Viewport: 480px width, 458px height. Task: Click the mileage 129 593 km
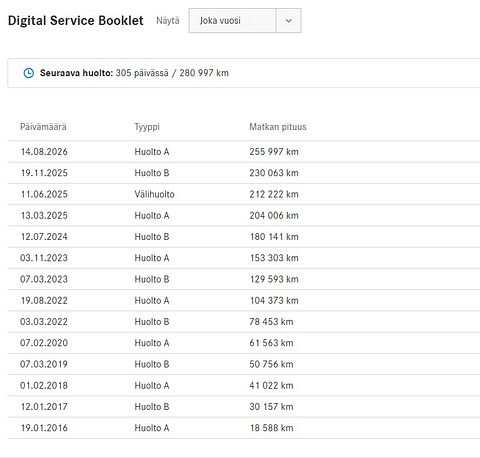[x=274, y=279]
